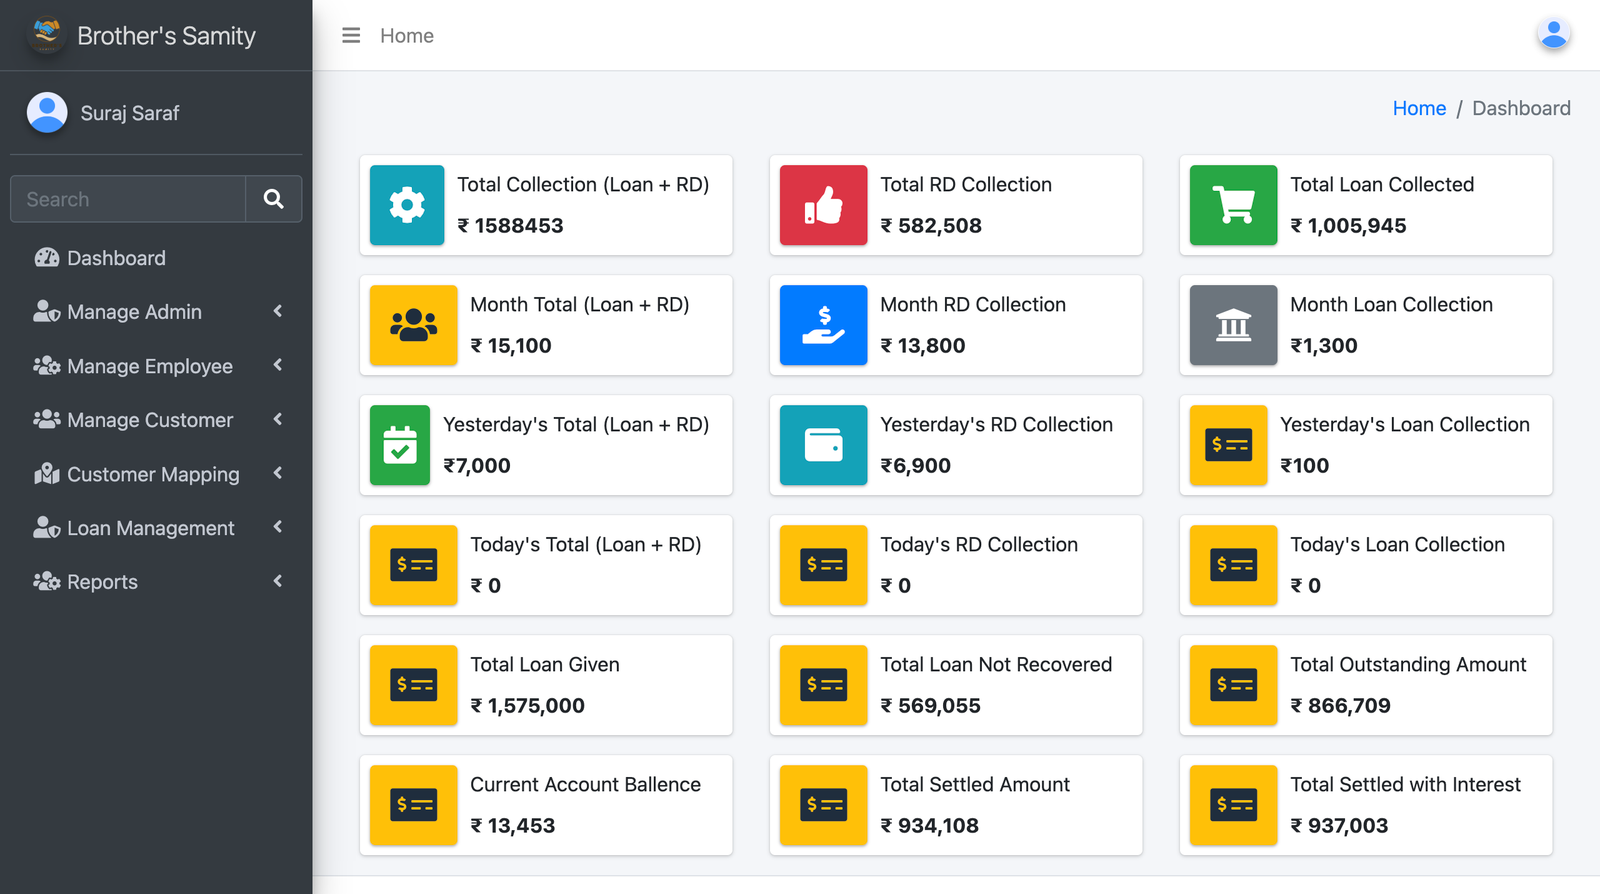
Task: Expand the Manage Employee chevron
Action: (x=278, y=365)
